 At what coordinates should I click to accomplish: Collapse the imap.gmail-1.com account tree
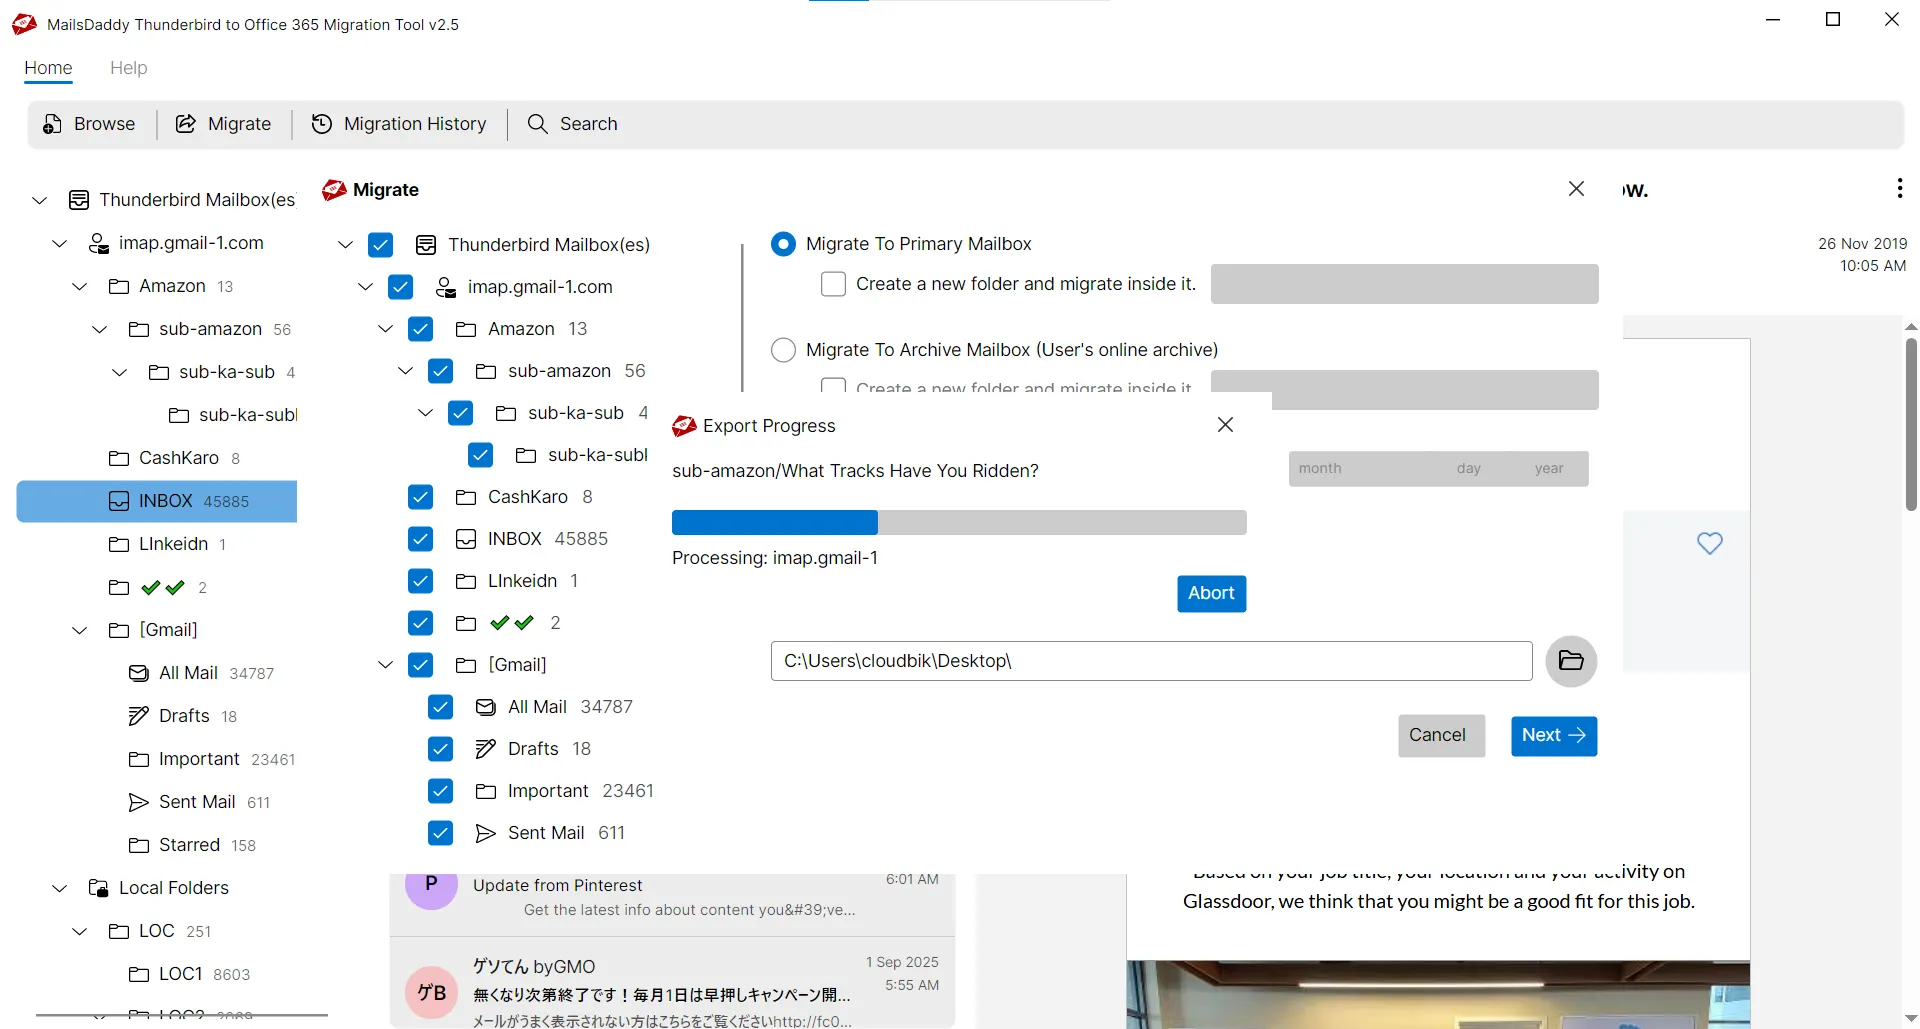[x=363, y=286]
